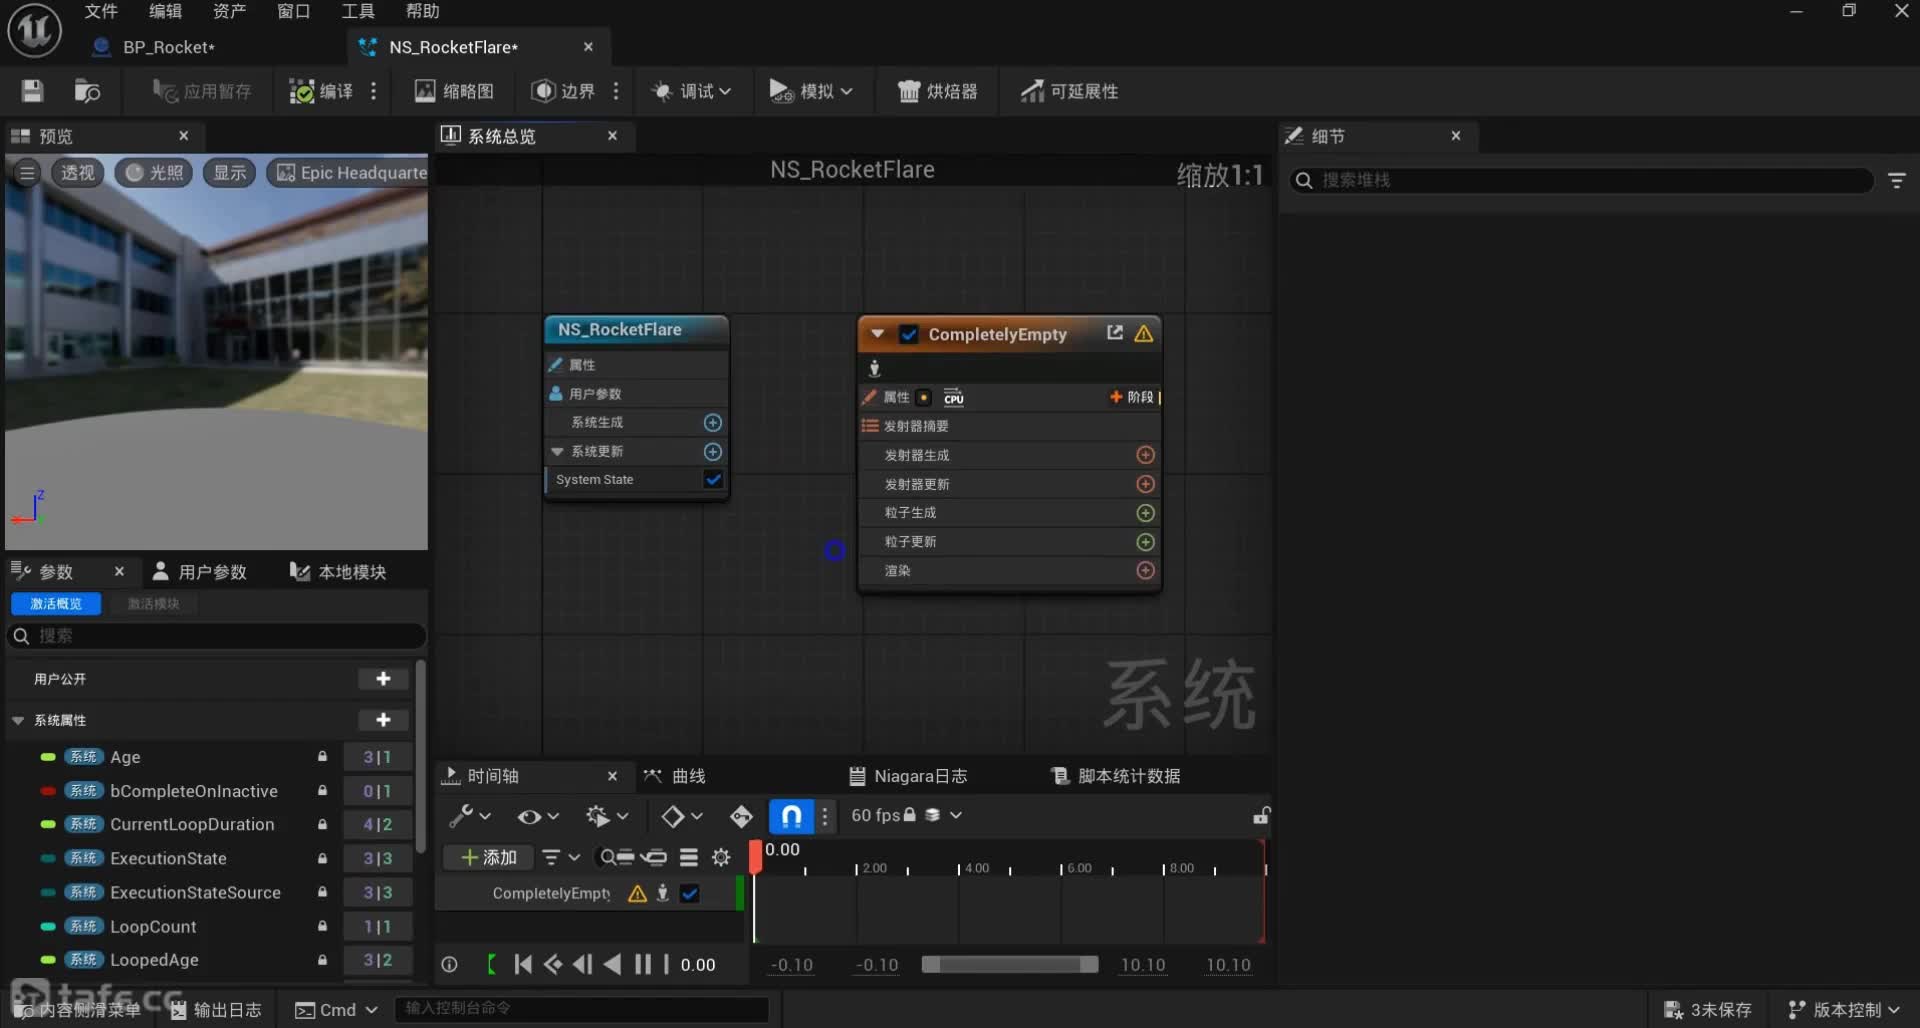This screenshot has height=1028, width=1920.
Task: Click the timeline range scrollbar
Action: pos(1009,965)
